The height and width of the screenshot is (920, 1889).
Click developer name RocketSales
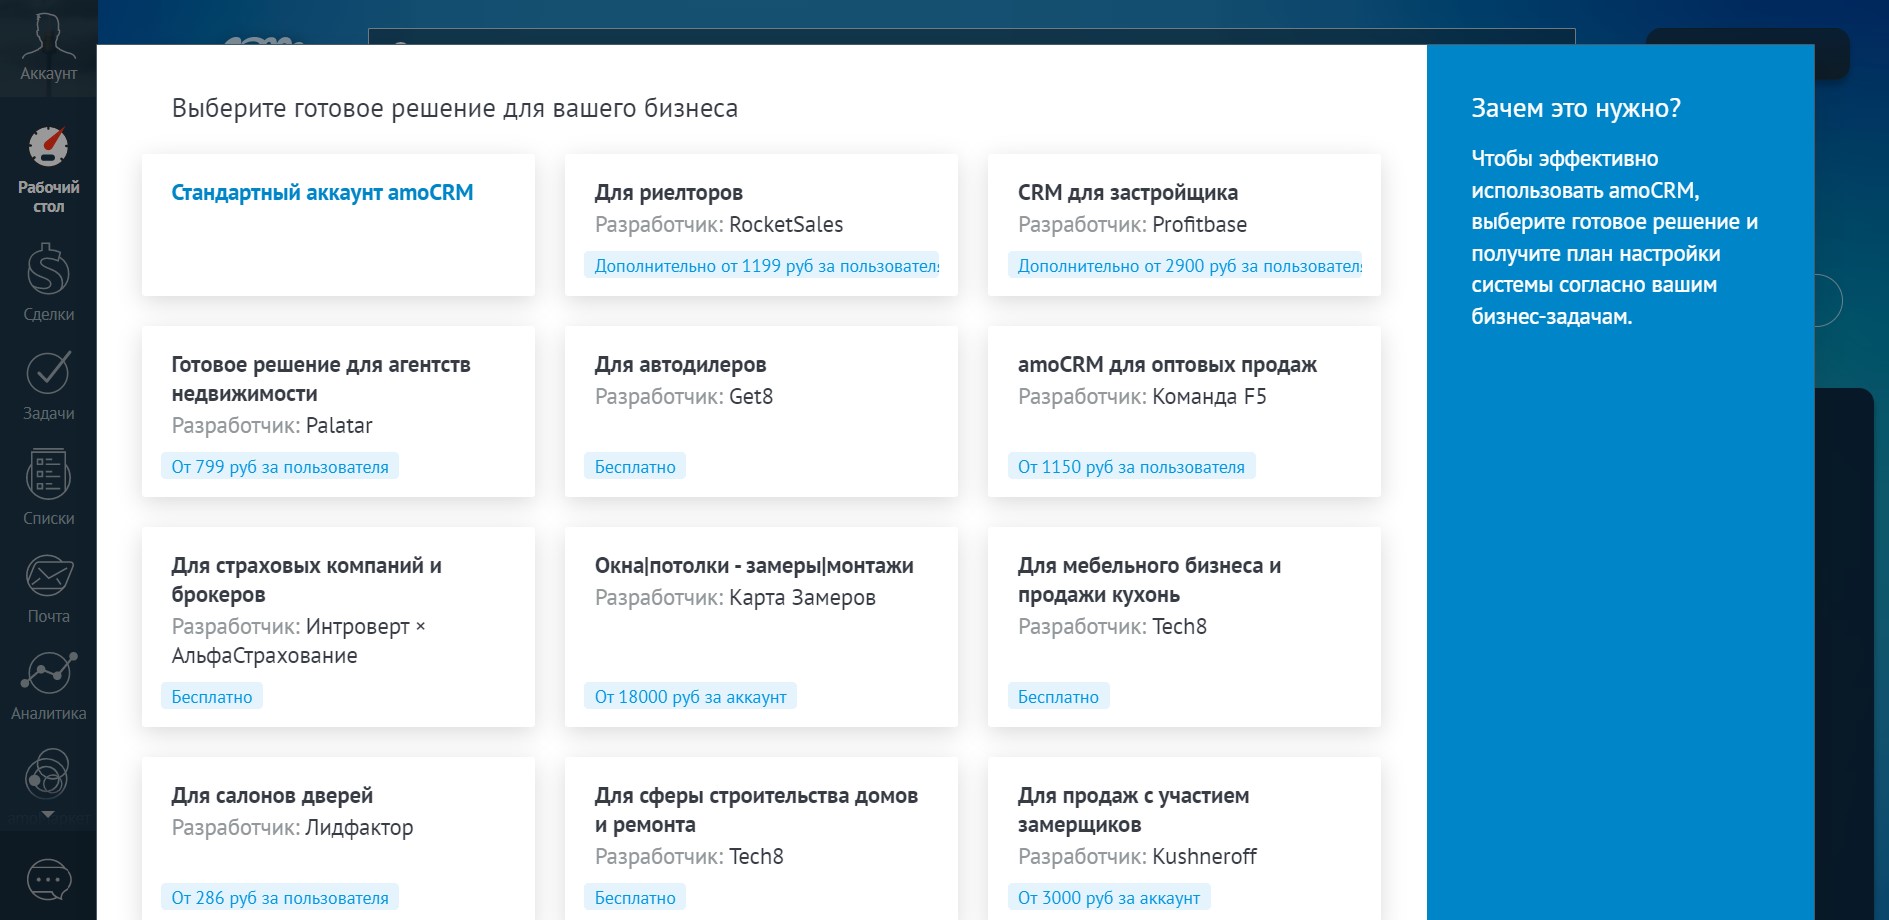coord(786,225)
